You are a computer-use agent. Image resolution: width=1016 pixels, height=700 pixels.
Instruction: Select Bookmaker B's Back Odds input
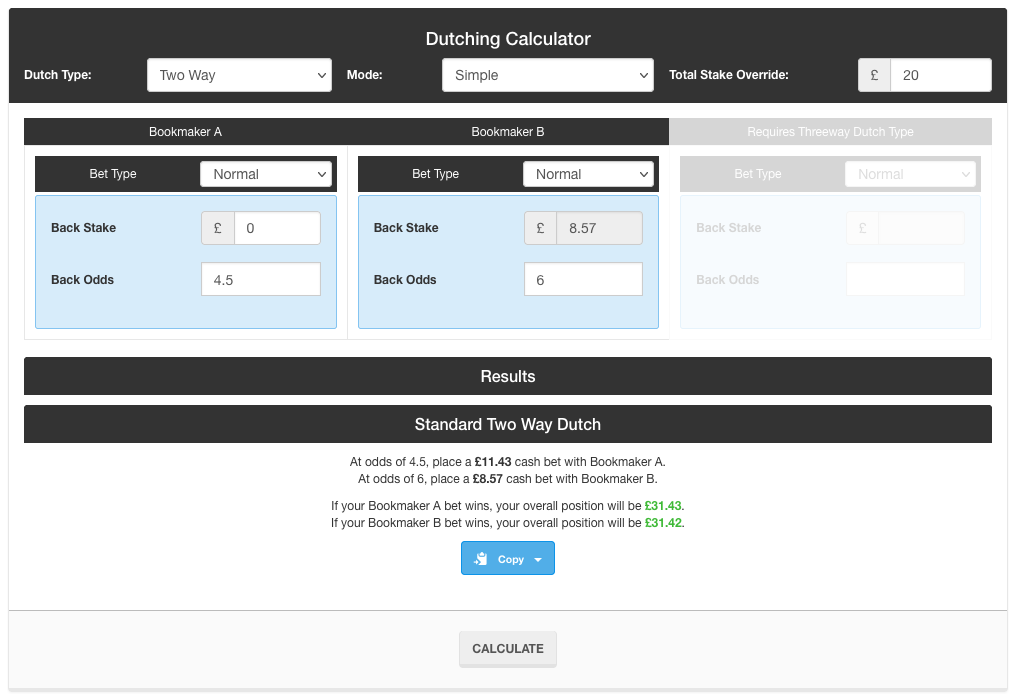tap(583, 280)
